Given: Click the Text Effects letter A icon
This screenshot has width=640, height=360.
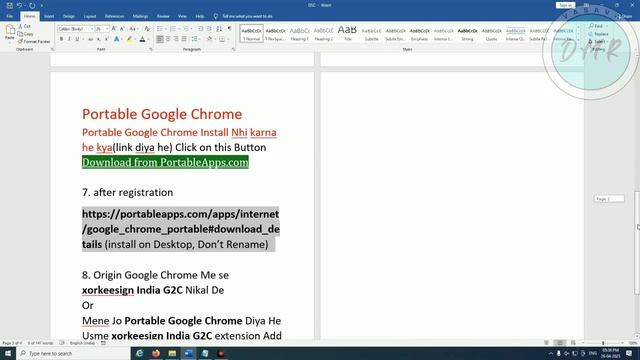Looking at the screenshot, I should (x=117, y=39).
